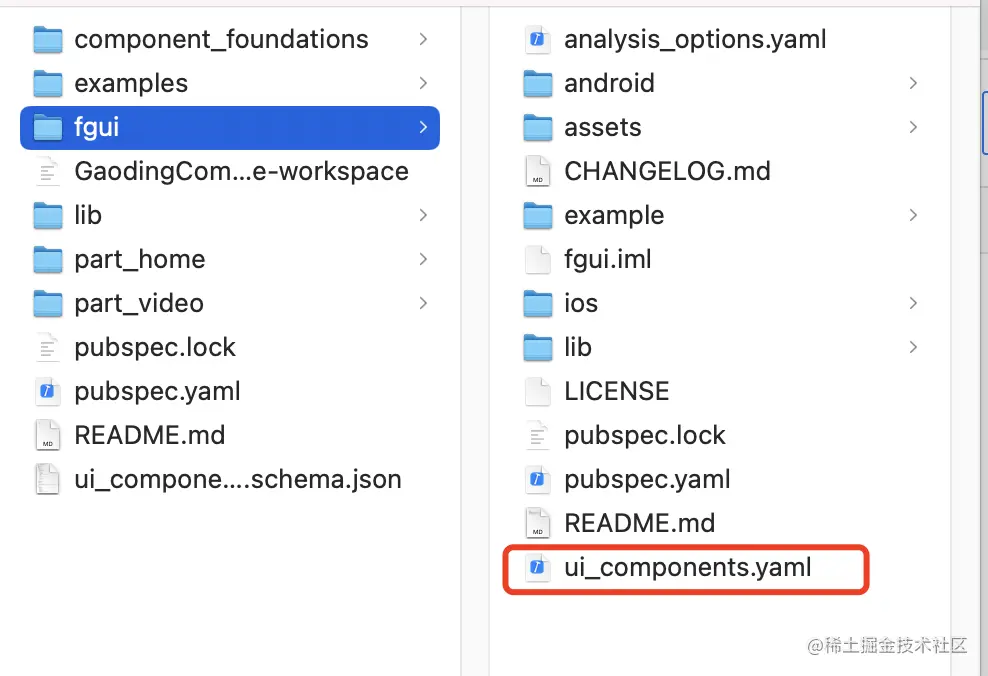Image resolution: width=988 pixels, height=676 pixels.
Task: Select the part_home folder
Action: [139, 260]
